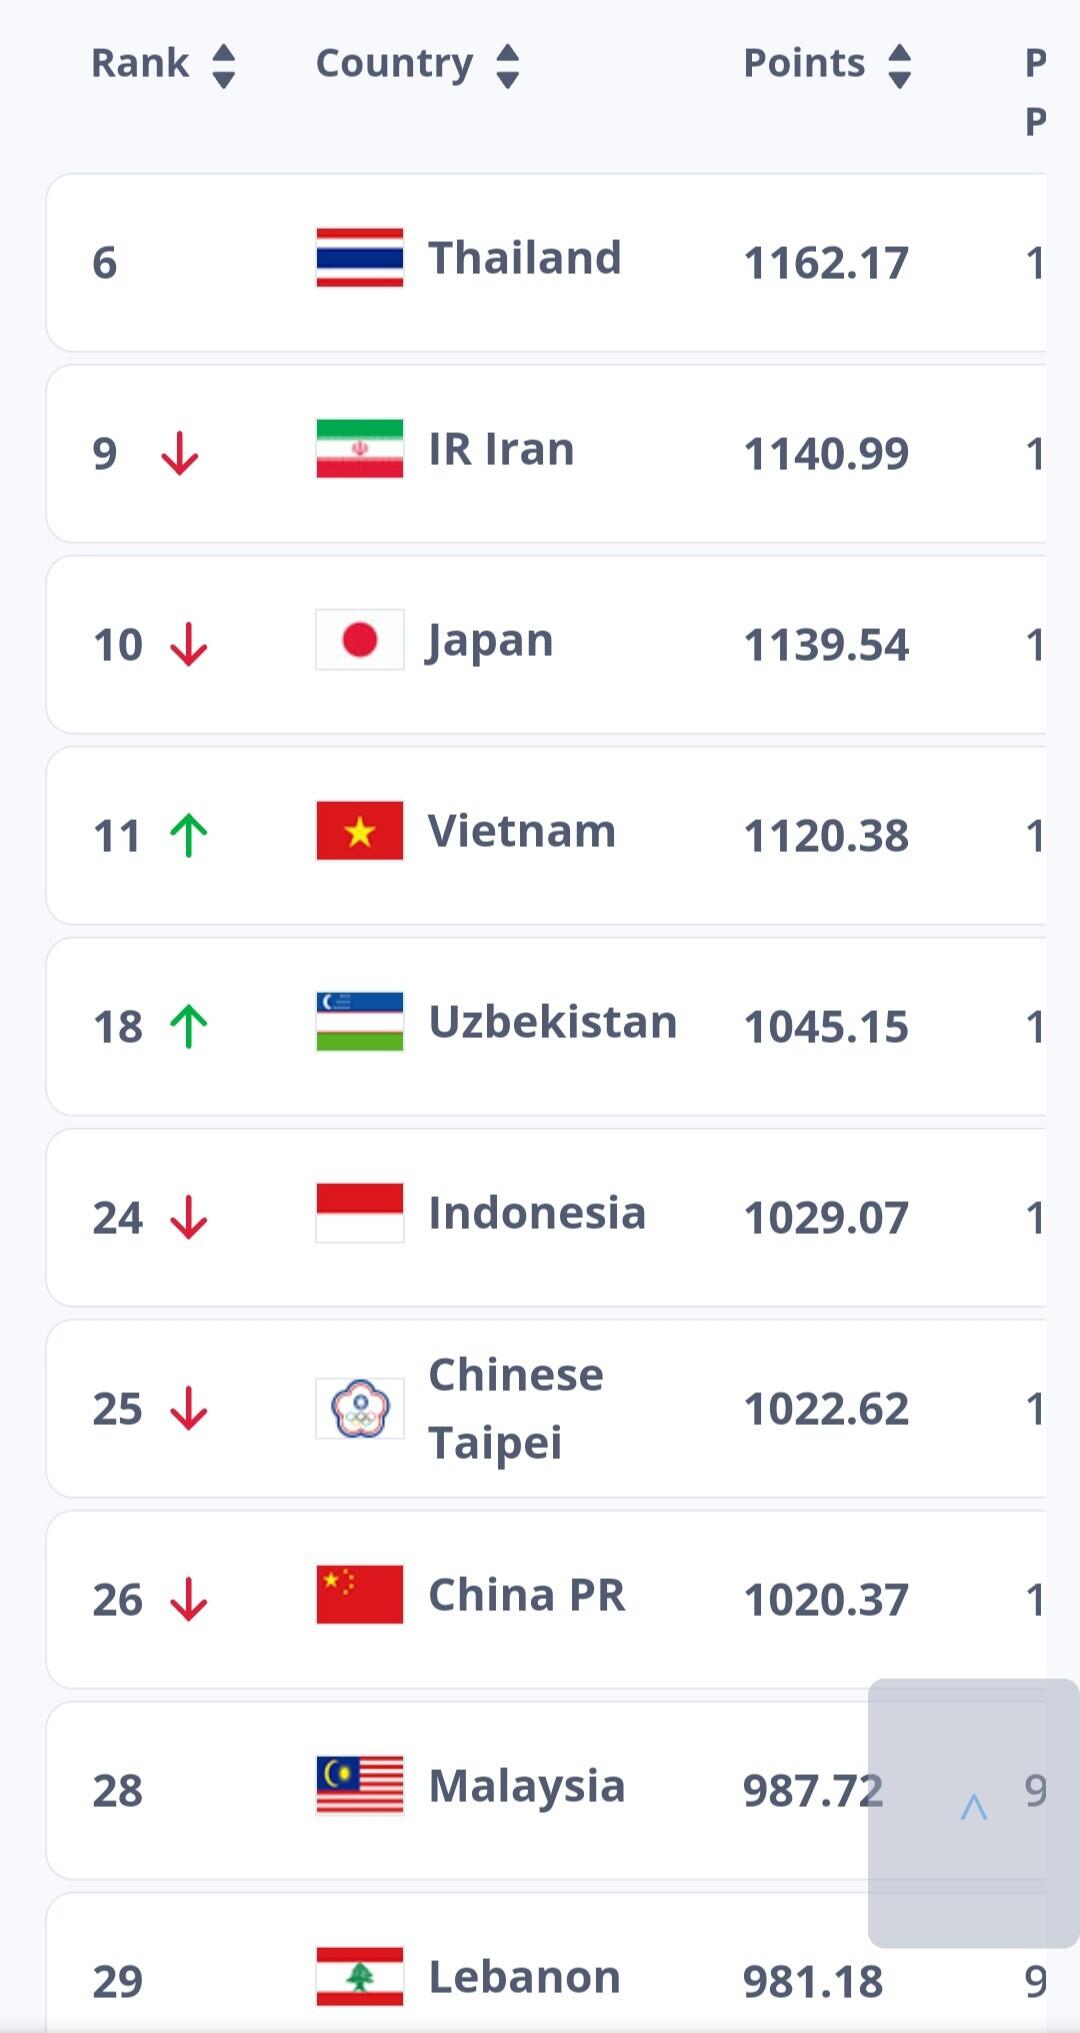This screenshot has width=1080, height=2033.
Task: Open the Indonesia country link
Action: tap(536, 1213)
